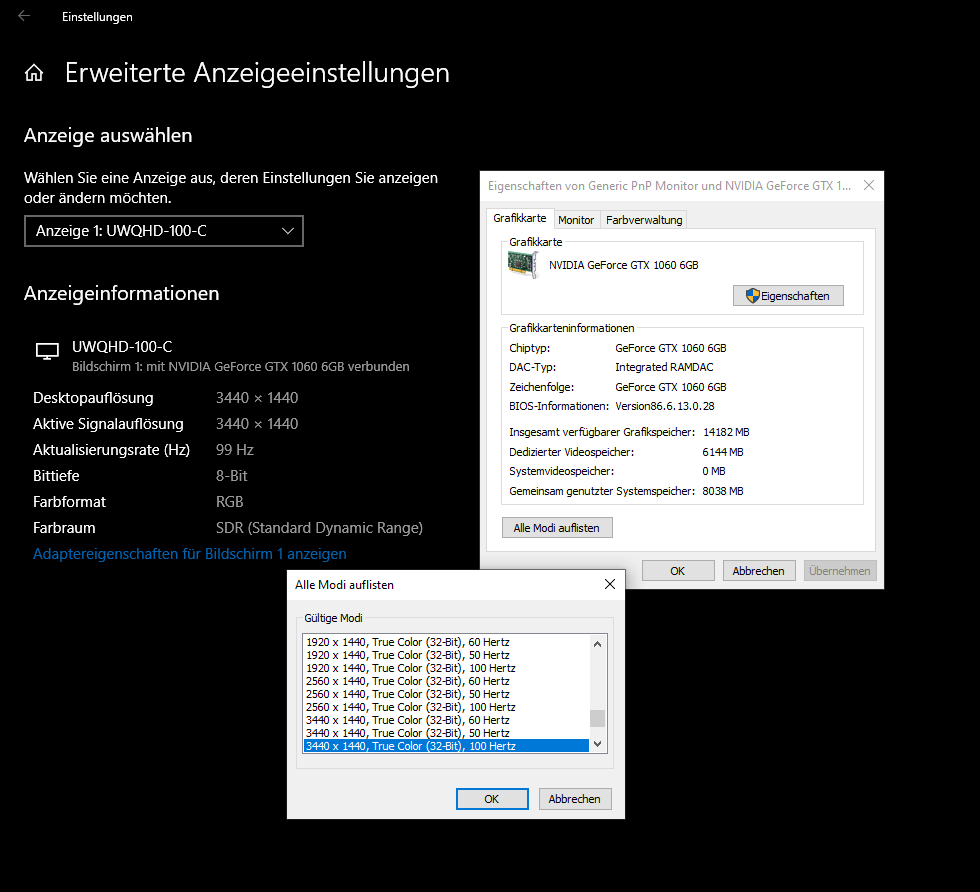Select 1920 x 1440, 60 Hertz mode

pyautogui.click(x=446, y=642)
